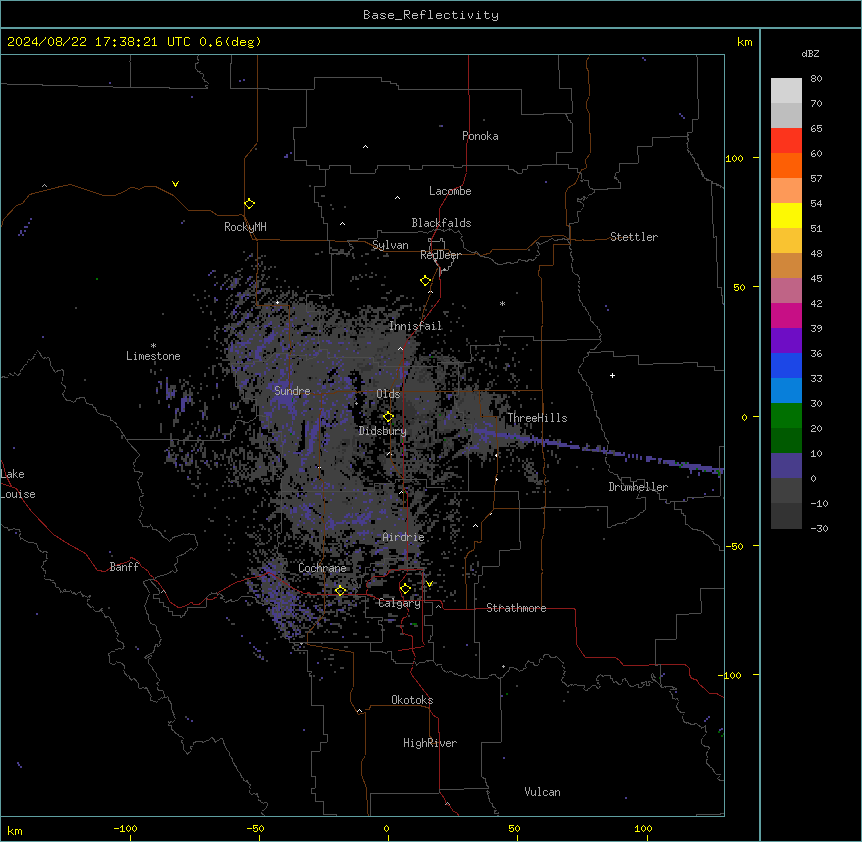The image size is (862, 842).
Task: Click the Vulcan label
Action: [542, 792]
